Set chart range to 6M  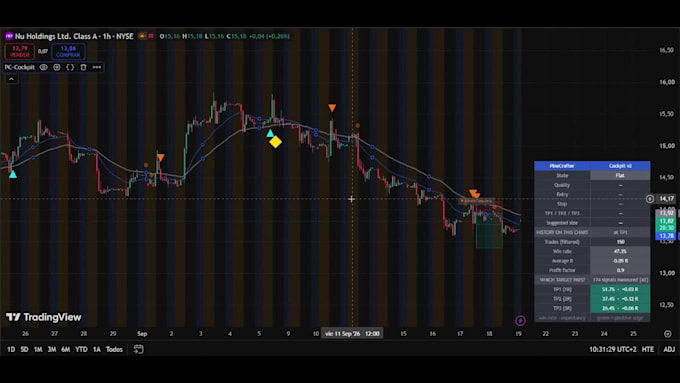point(65,349)
